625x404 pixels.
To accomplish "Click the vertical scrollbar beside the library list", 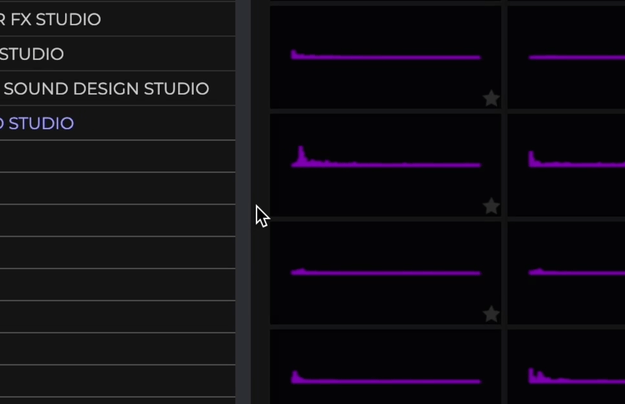I will point(243,202).
